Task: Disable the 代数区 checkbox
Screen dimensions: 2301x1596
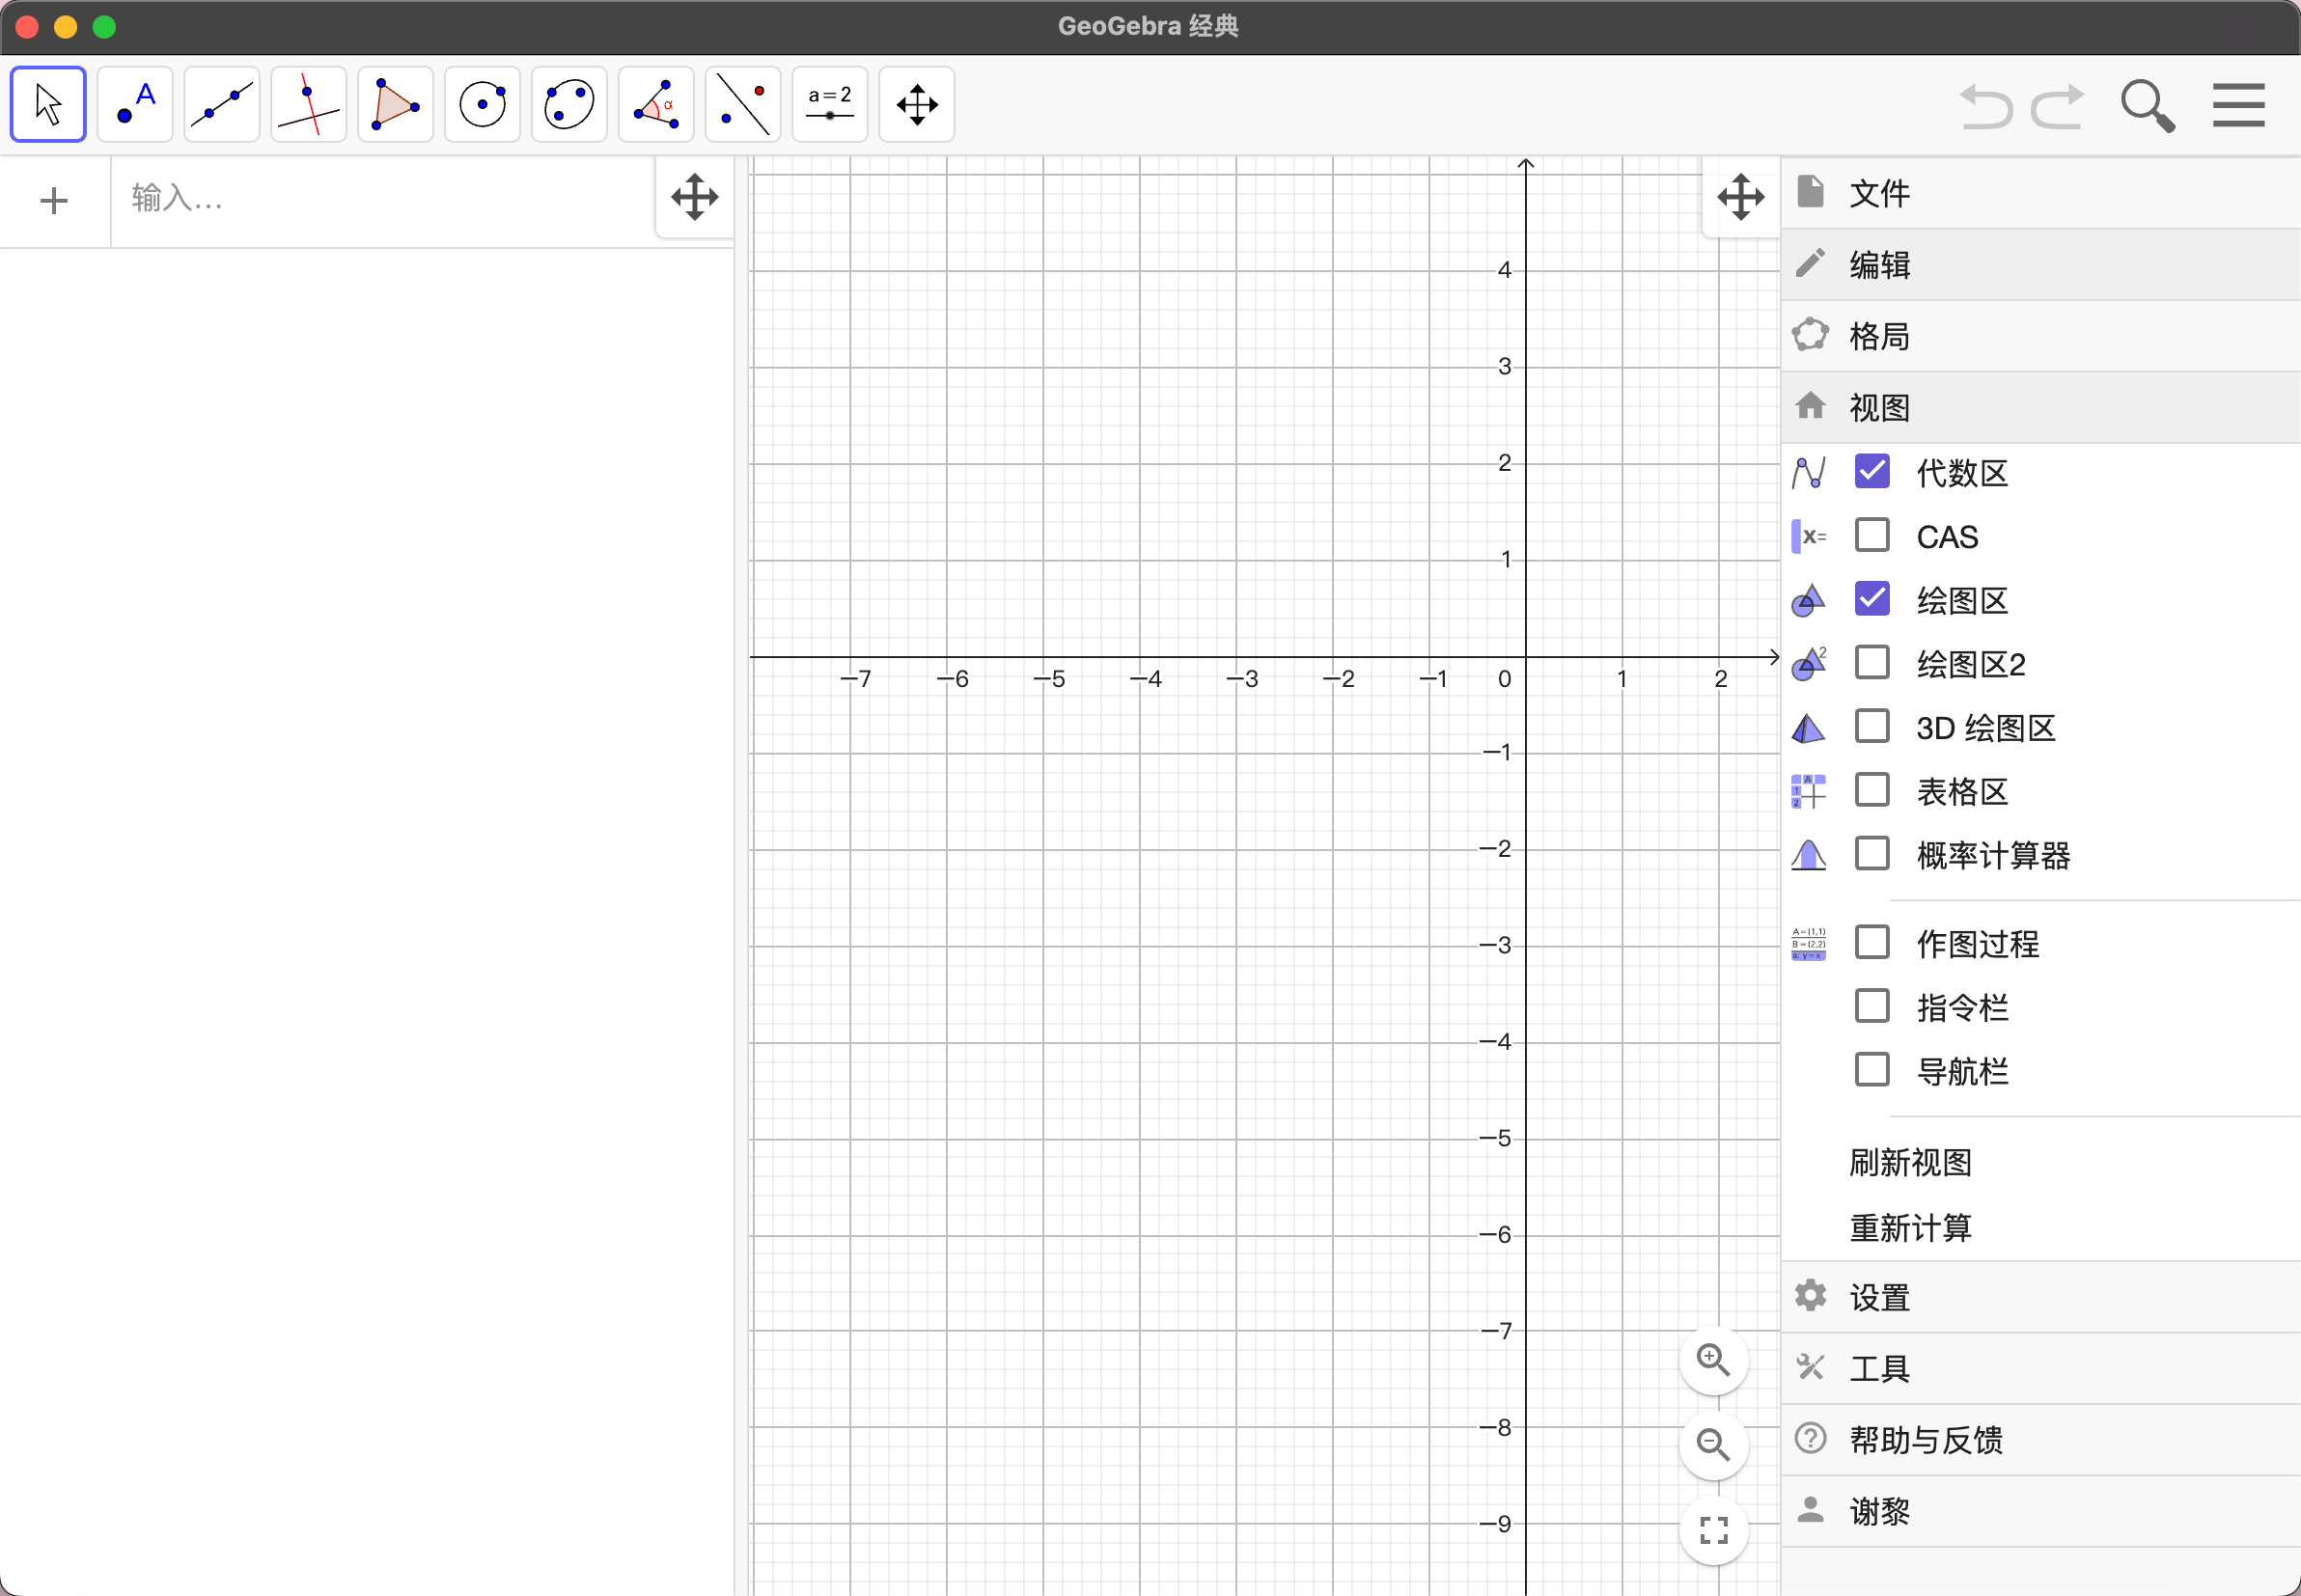Action: click(1871, 471)
